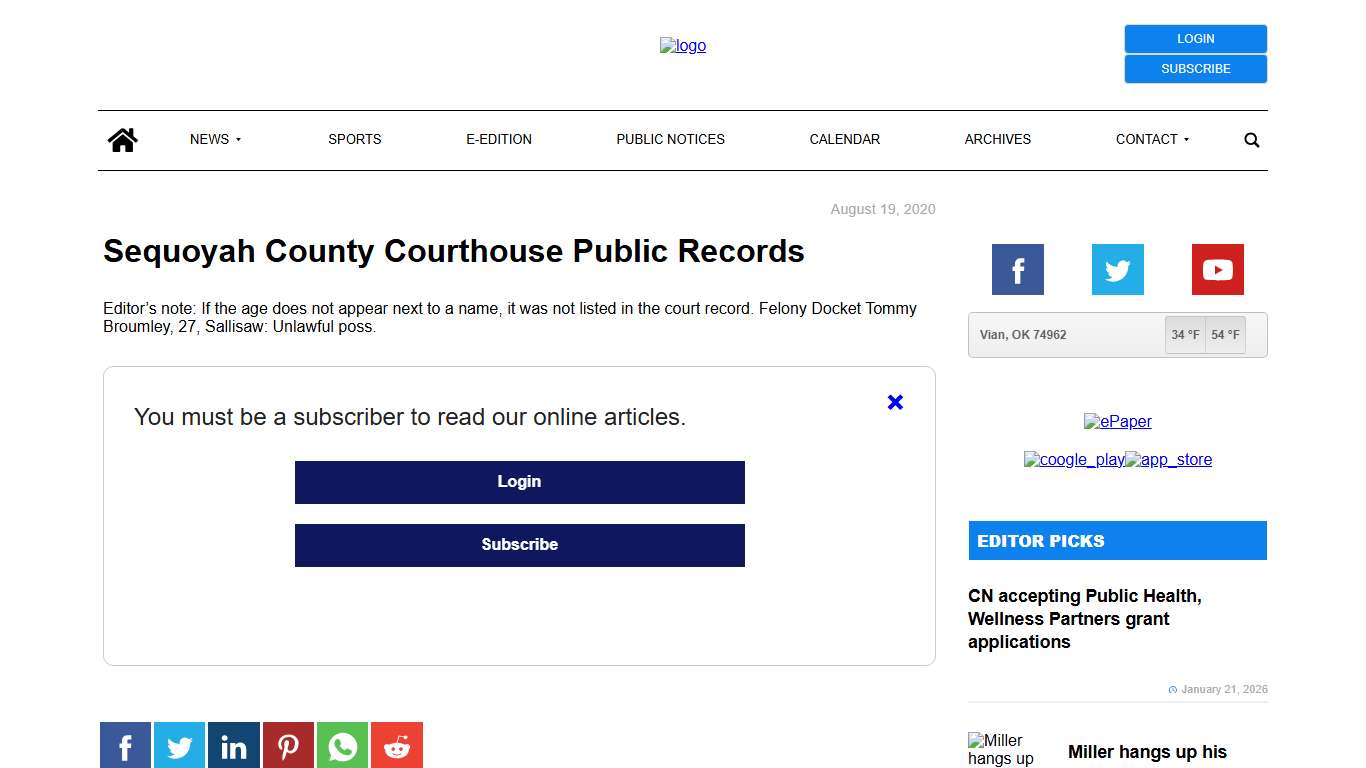Open the search icon
Screen dimensions: 1366x768
(1251, 139)
